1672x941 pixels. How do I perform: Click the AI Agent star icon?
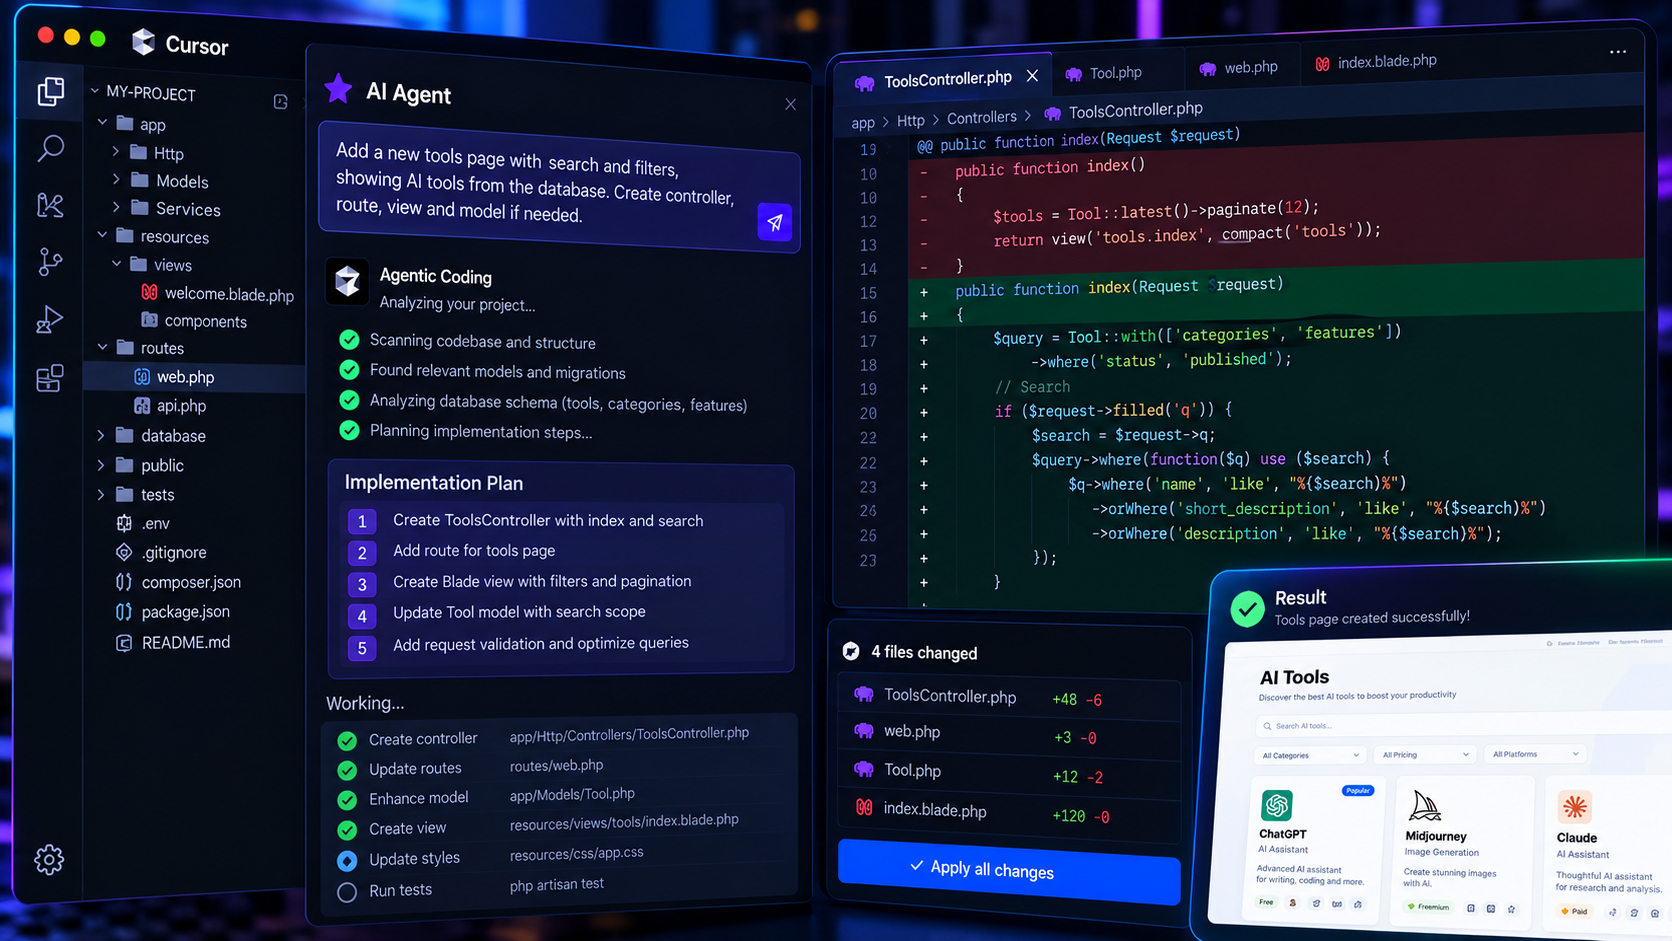338,89
